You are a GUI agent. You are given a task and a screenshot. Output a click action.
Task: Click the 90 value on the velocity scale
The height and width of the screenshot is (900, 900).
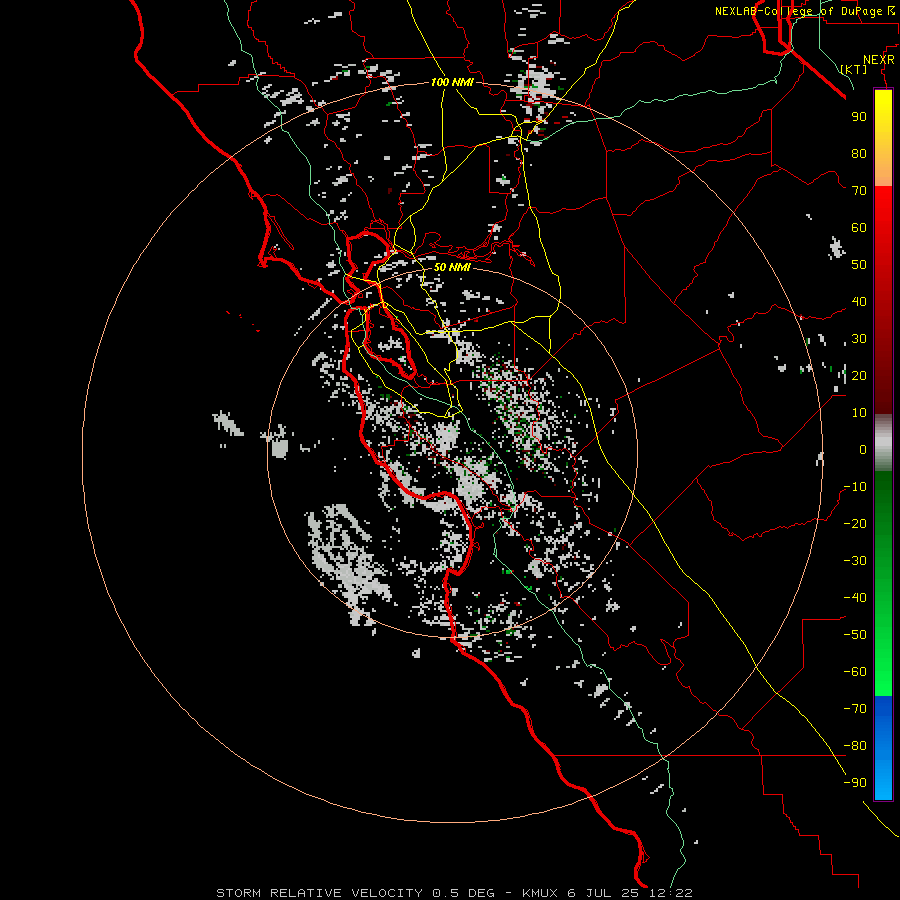coord(859,117)
